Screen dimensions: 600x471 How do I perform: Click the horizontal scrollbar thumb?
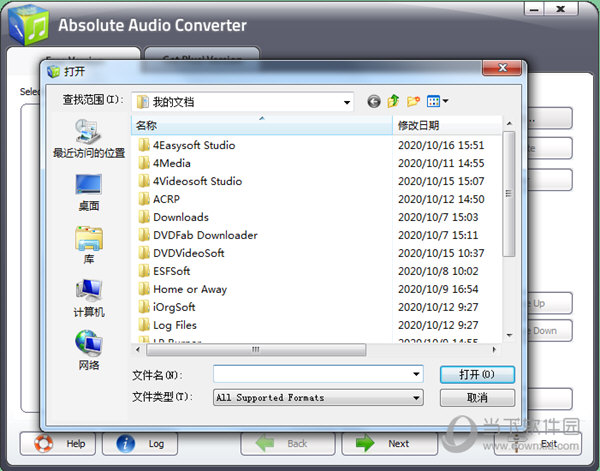point(256,349)
